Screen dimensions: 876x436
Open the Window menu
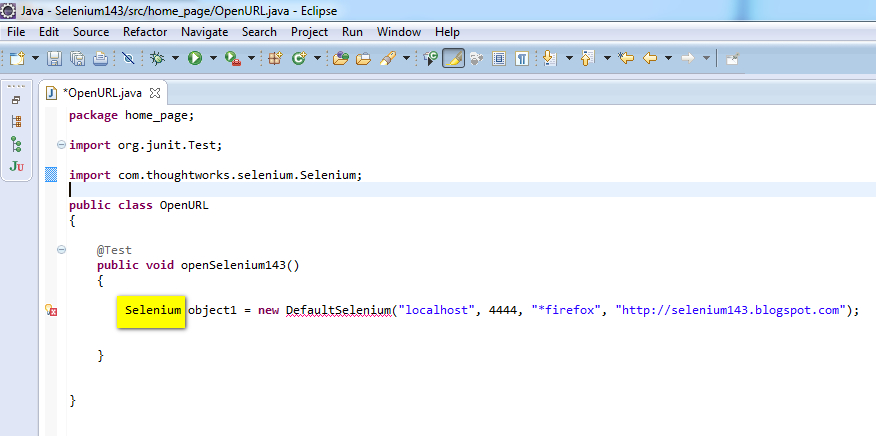click(399, 32)
